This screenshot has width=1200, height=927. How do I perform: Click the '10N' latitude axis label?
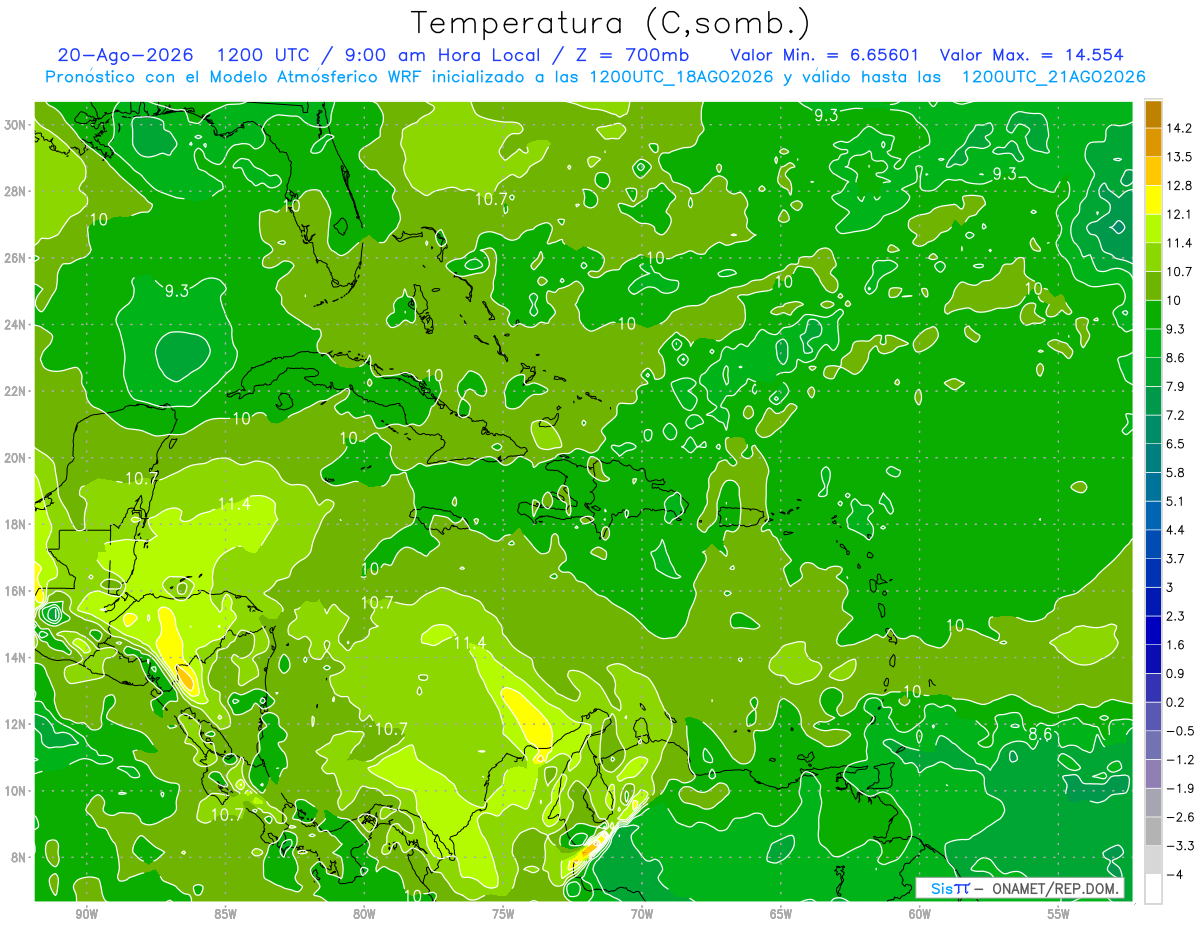16,791
